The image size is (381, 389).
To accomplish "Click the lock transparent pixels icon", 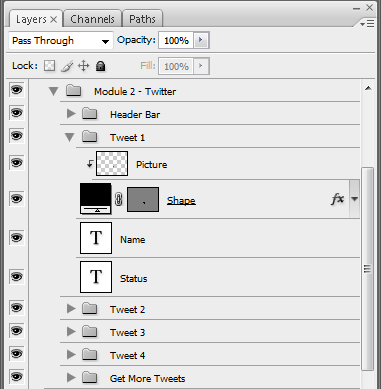I will click(x=49, y=66).
